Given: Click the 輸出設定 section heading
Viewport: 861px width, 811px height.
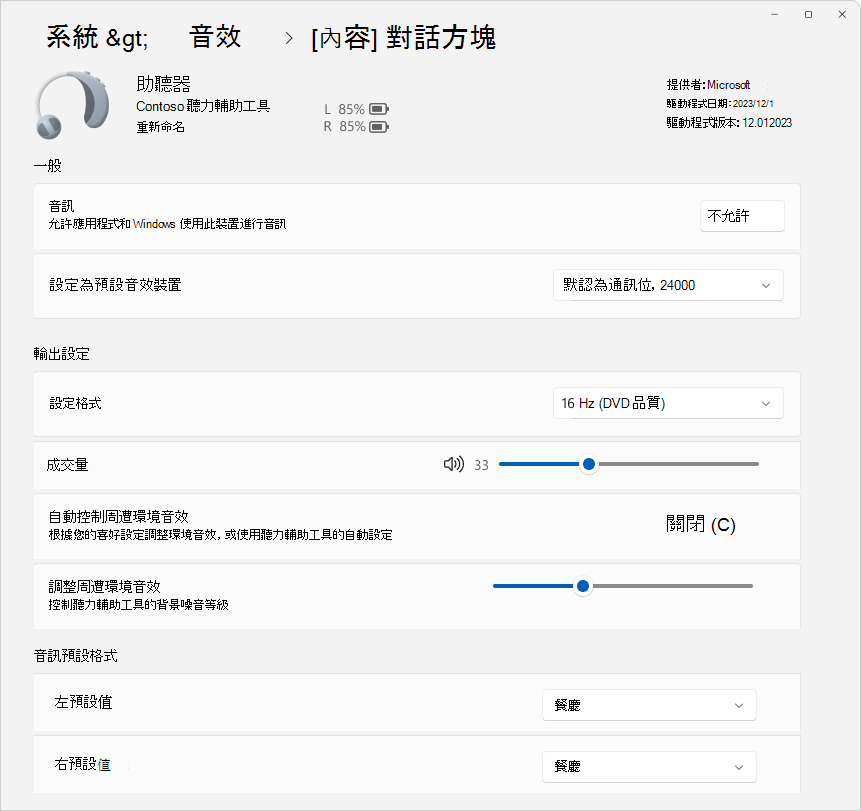Looking at the screenshot, I should tap(62, 354).
